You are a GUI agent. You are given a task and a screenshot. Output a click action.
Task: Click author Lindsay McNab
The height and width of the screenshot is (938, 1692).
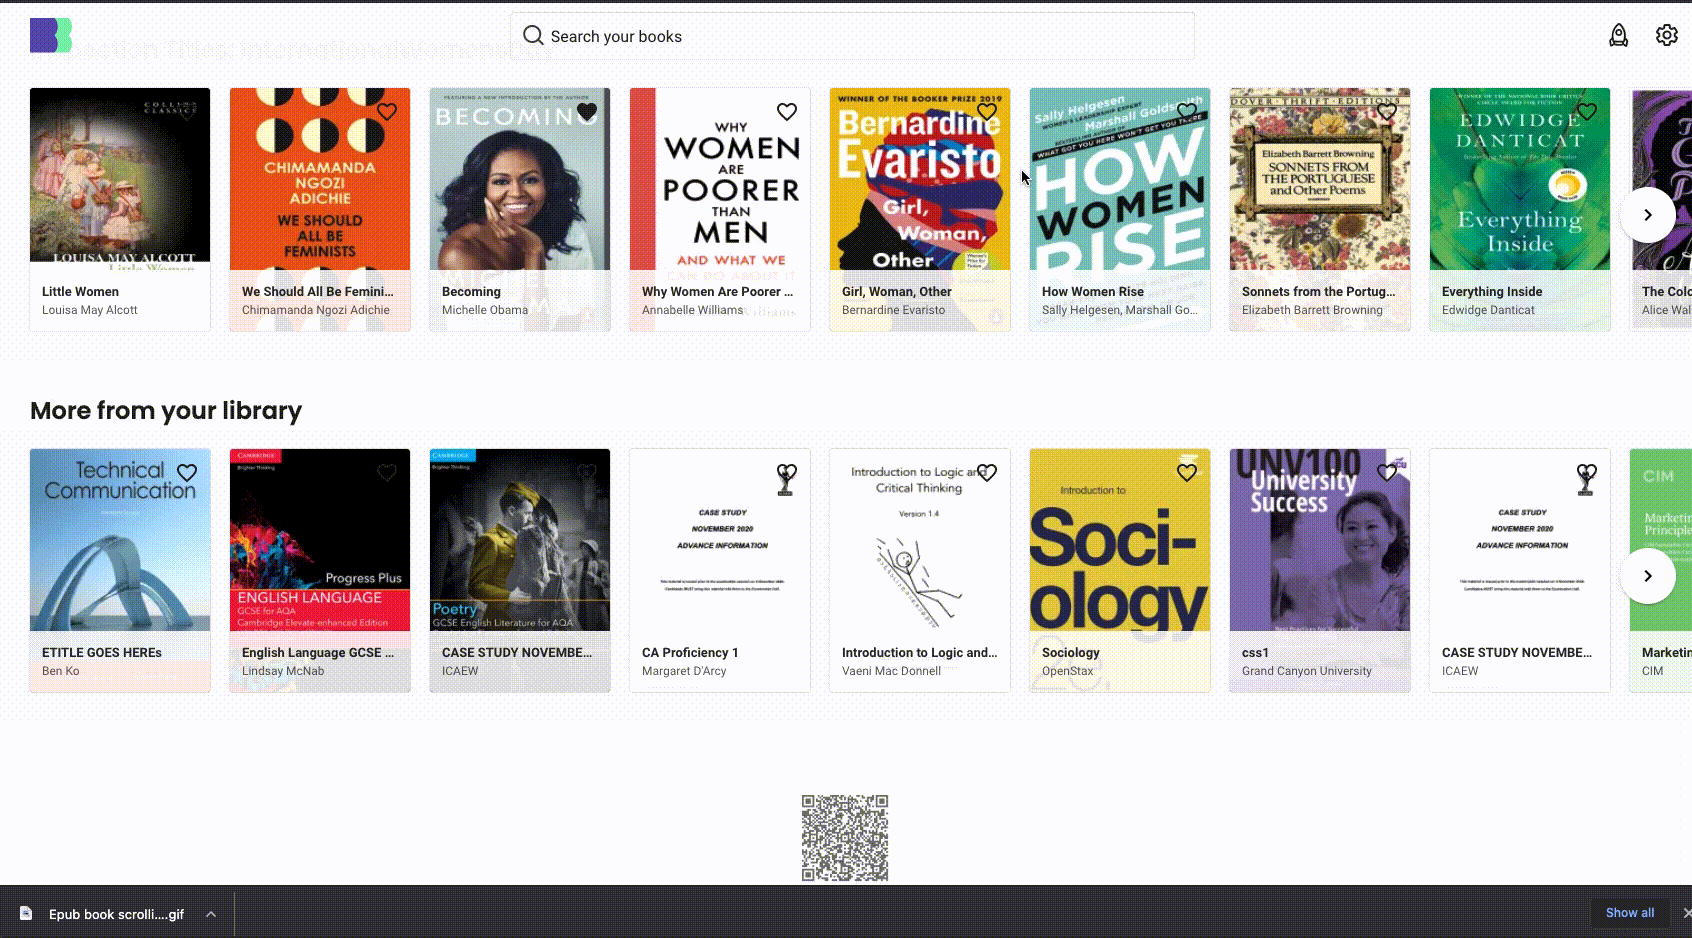(283, 671)
